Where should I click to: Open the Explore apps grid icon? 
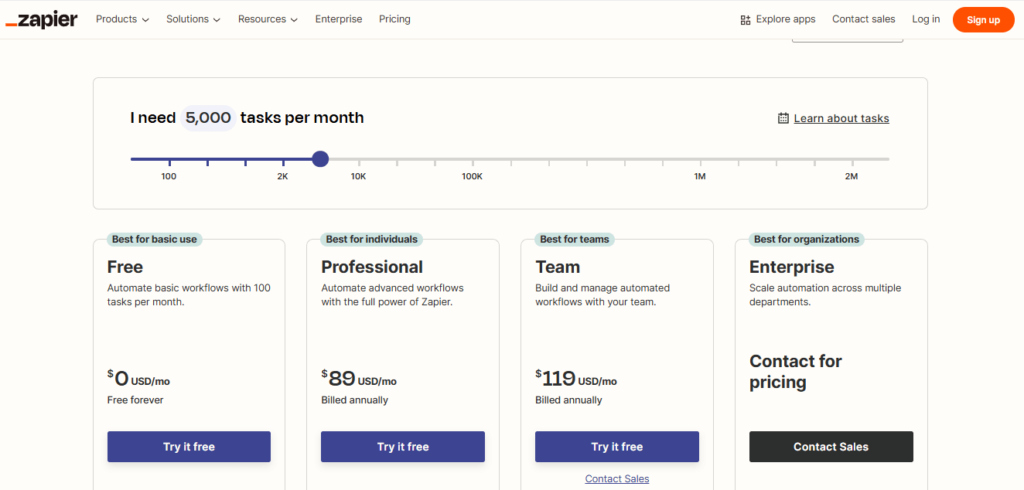(745, 20)
